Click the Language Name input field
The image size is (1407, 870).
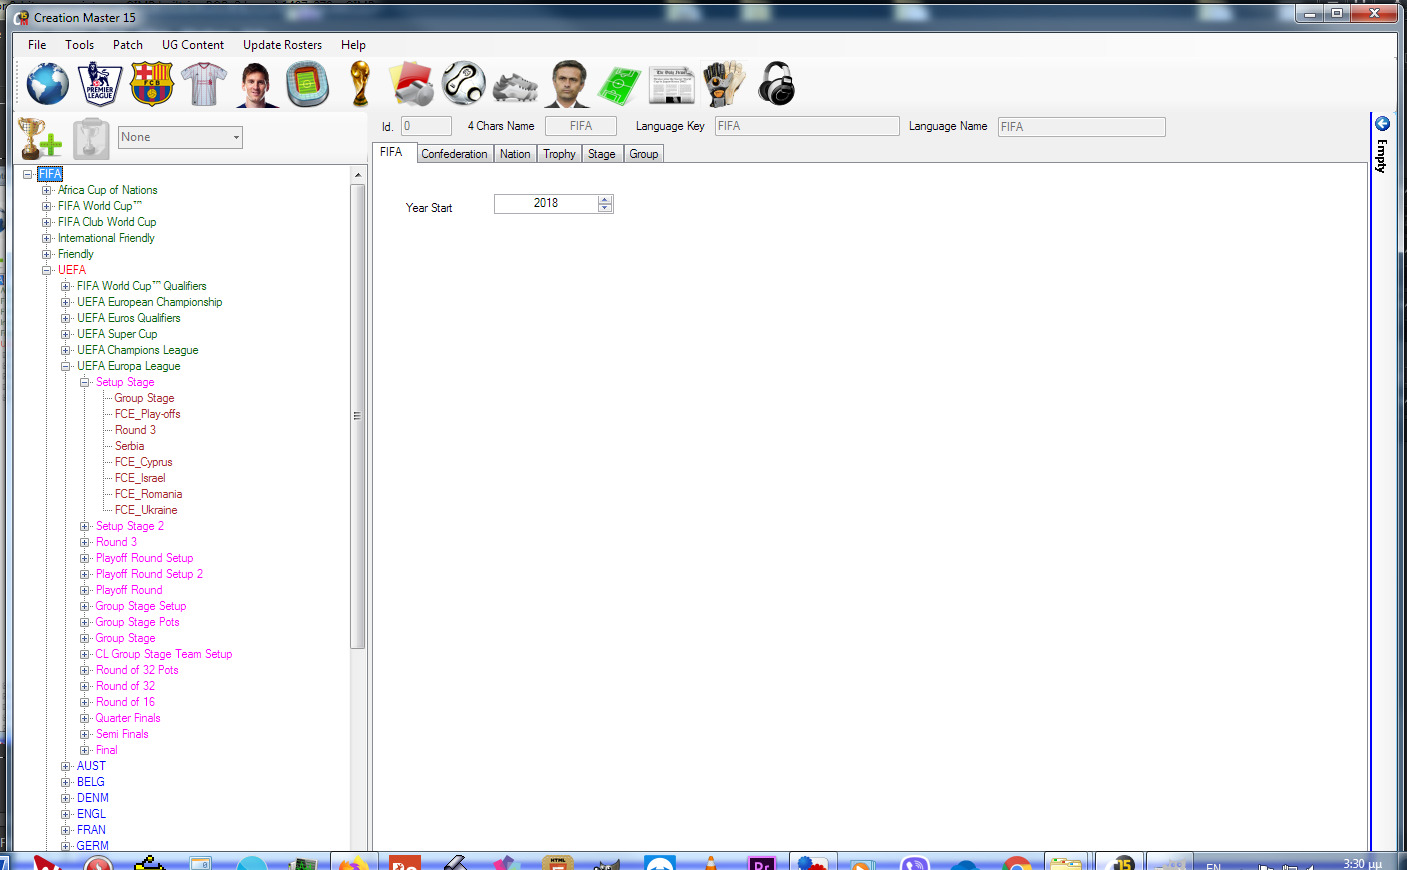[x=1082, y=126]
